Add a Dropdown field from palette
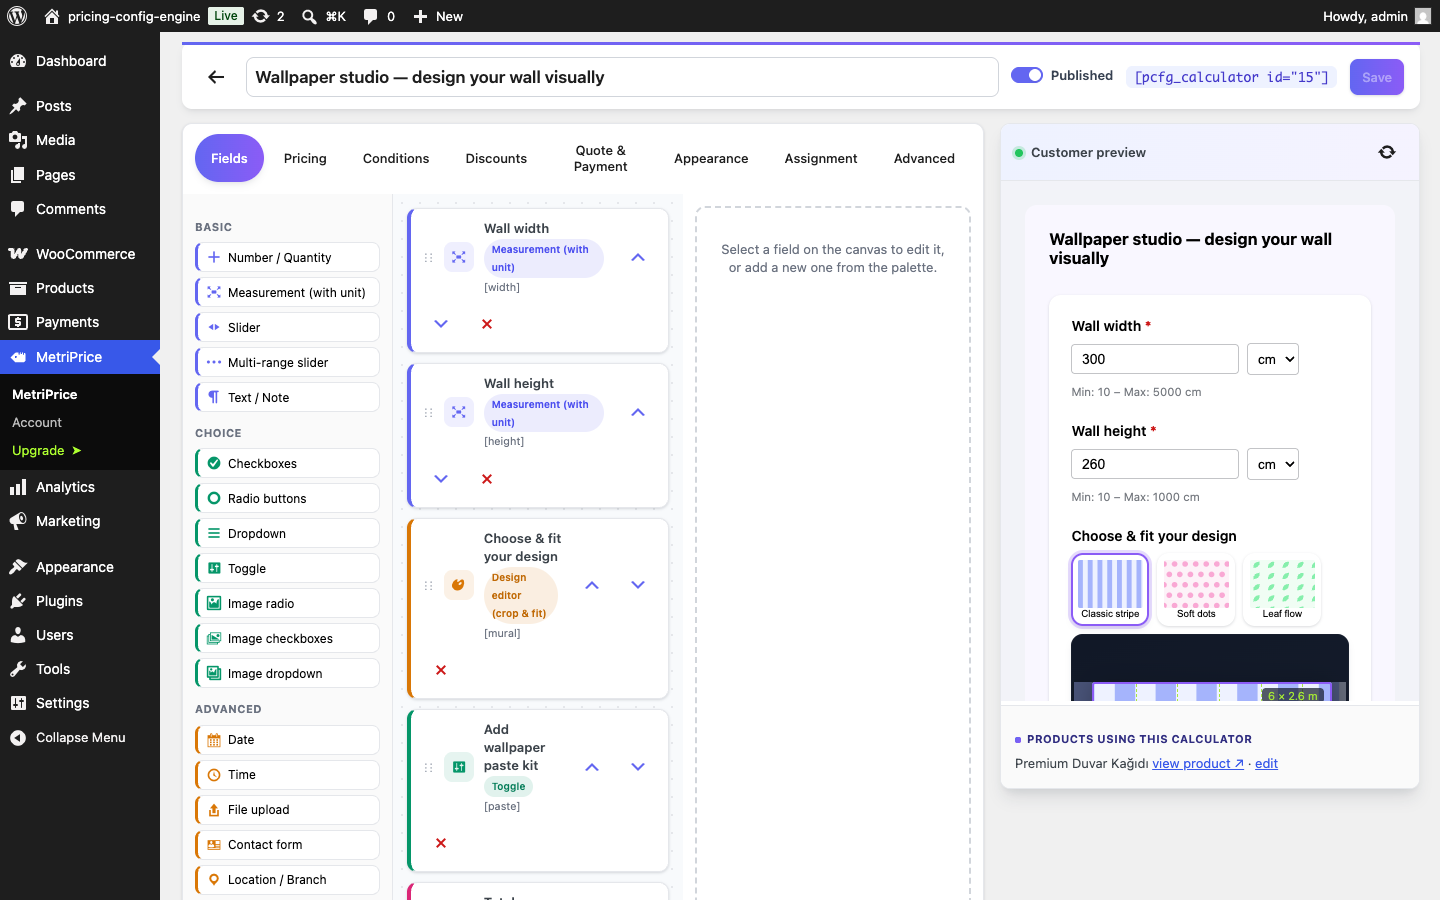Screen dimensions: 1440x900 tap(288, 533)
